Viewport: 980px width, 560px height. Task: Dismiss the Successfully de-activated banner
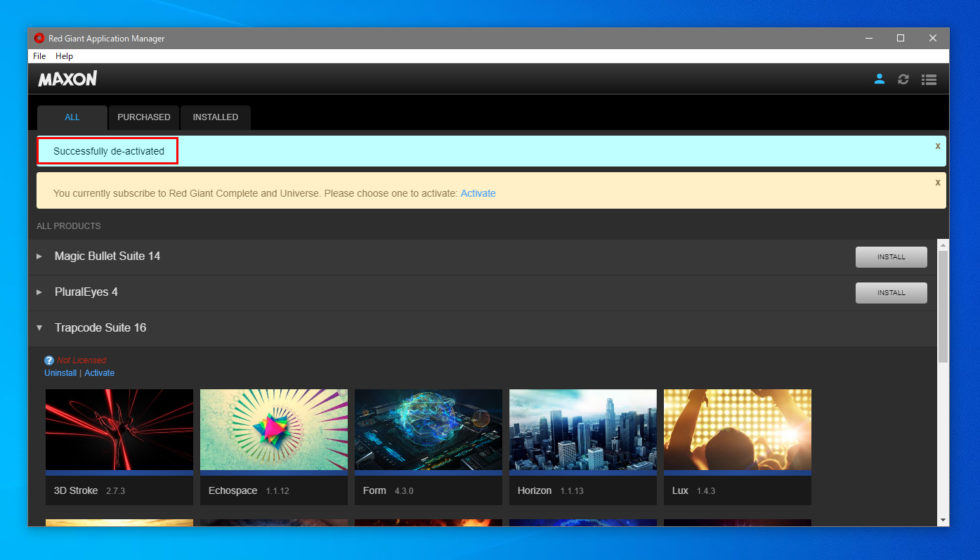tap(938, 146)
